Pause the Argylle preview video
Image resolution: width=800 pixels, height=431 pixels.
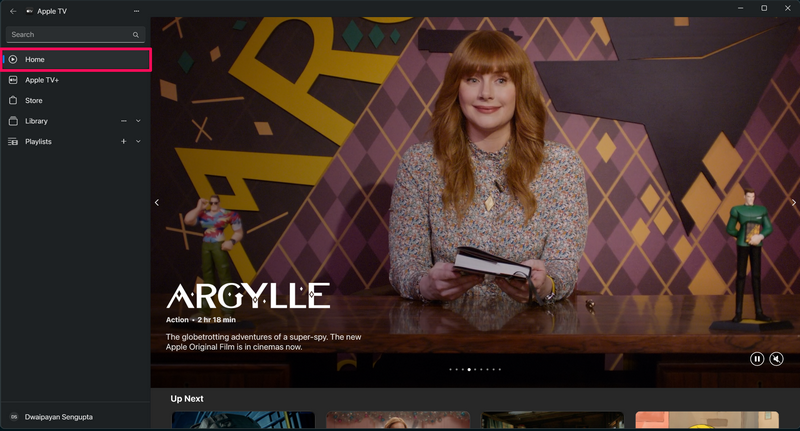[x=757, y=359]
